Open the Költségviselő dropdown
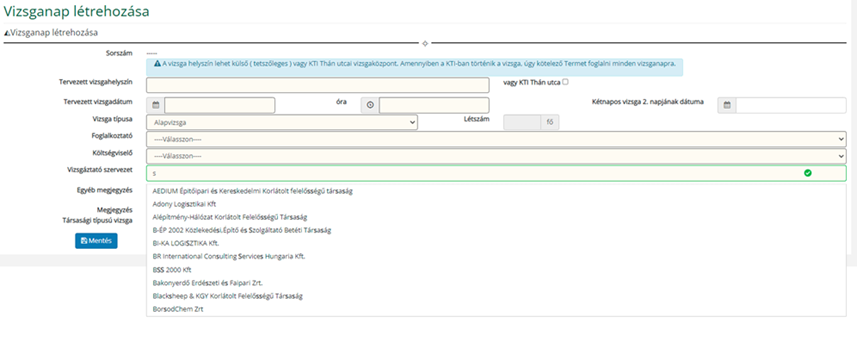 click(496, 156)
